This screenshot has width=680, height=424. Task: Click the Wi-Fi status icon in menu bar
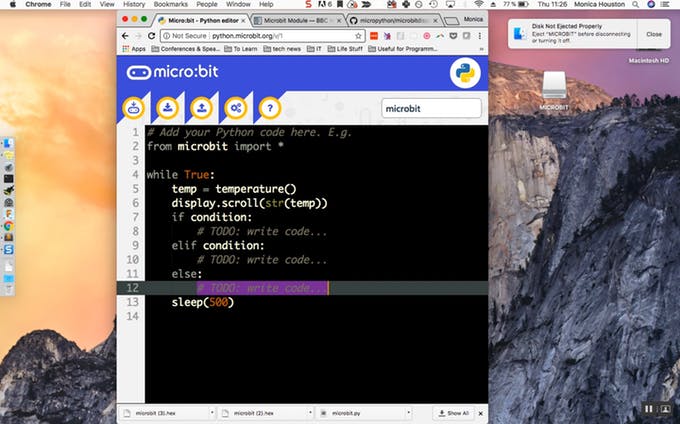coord(479,4)
